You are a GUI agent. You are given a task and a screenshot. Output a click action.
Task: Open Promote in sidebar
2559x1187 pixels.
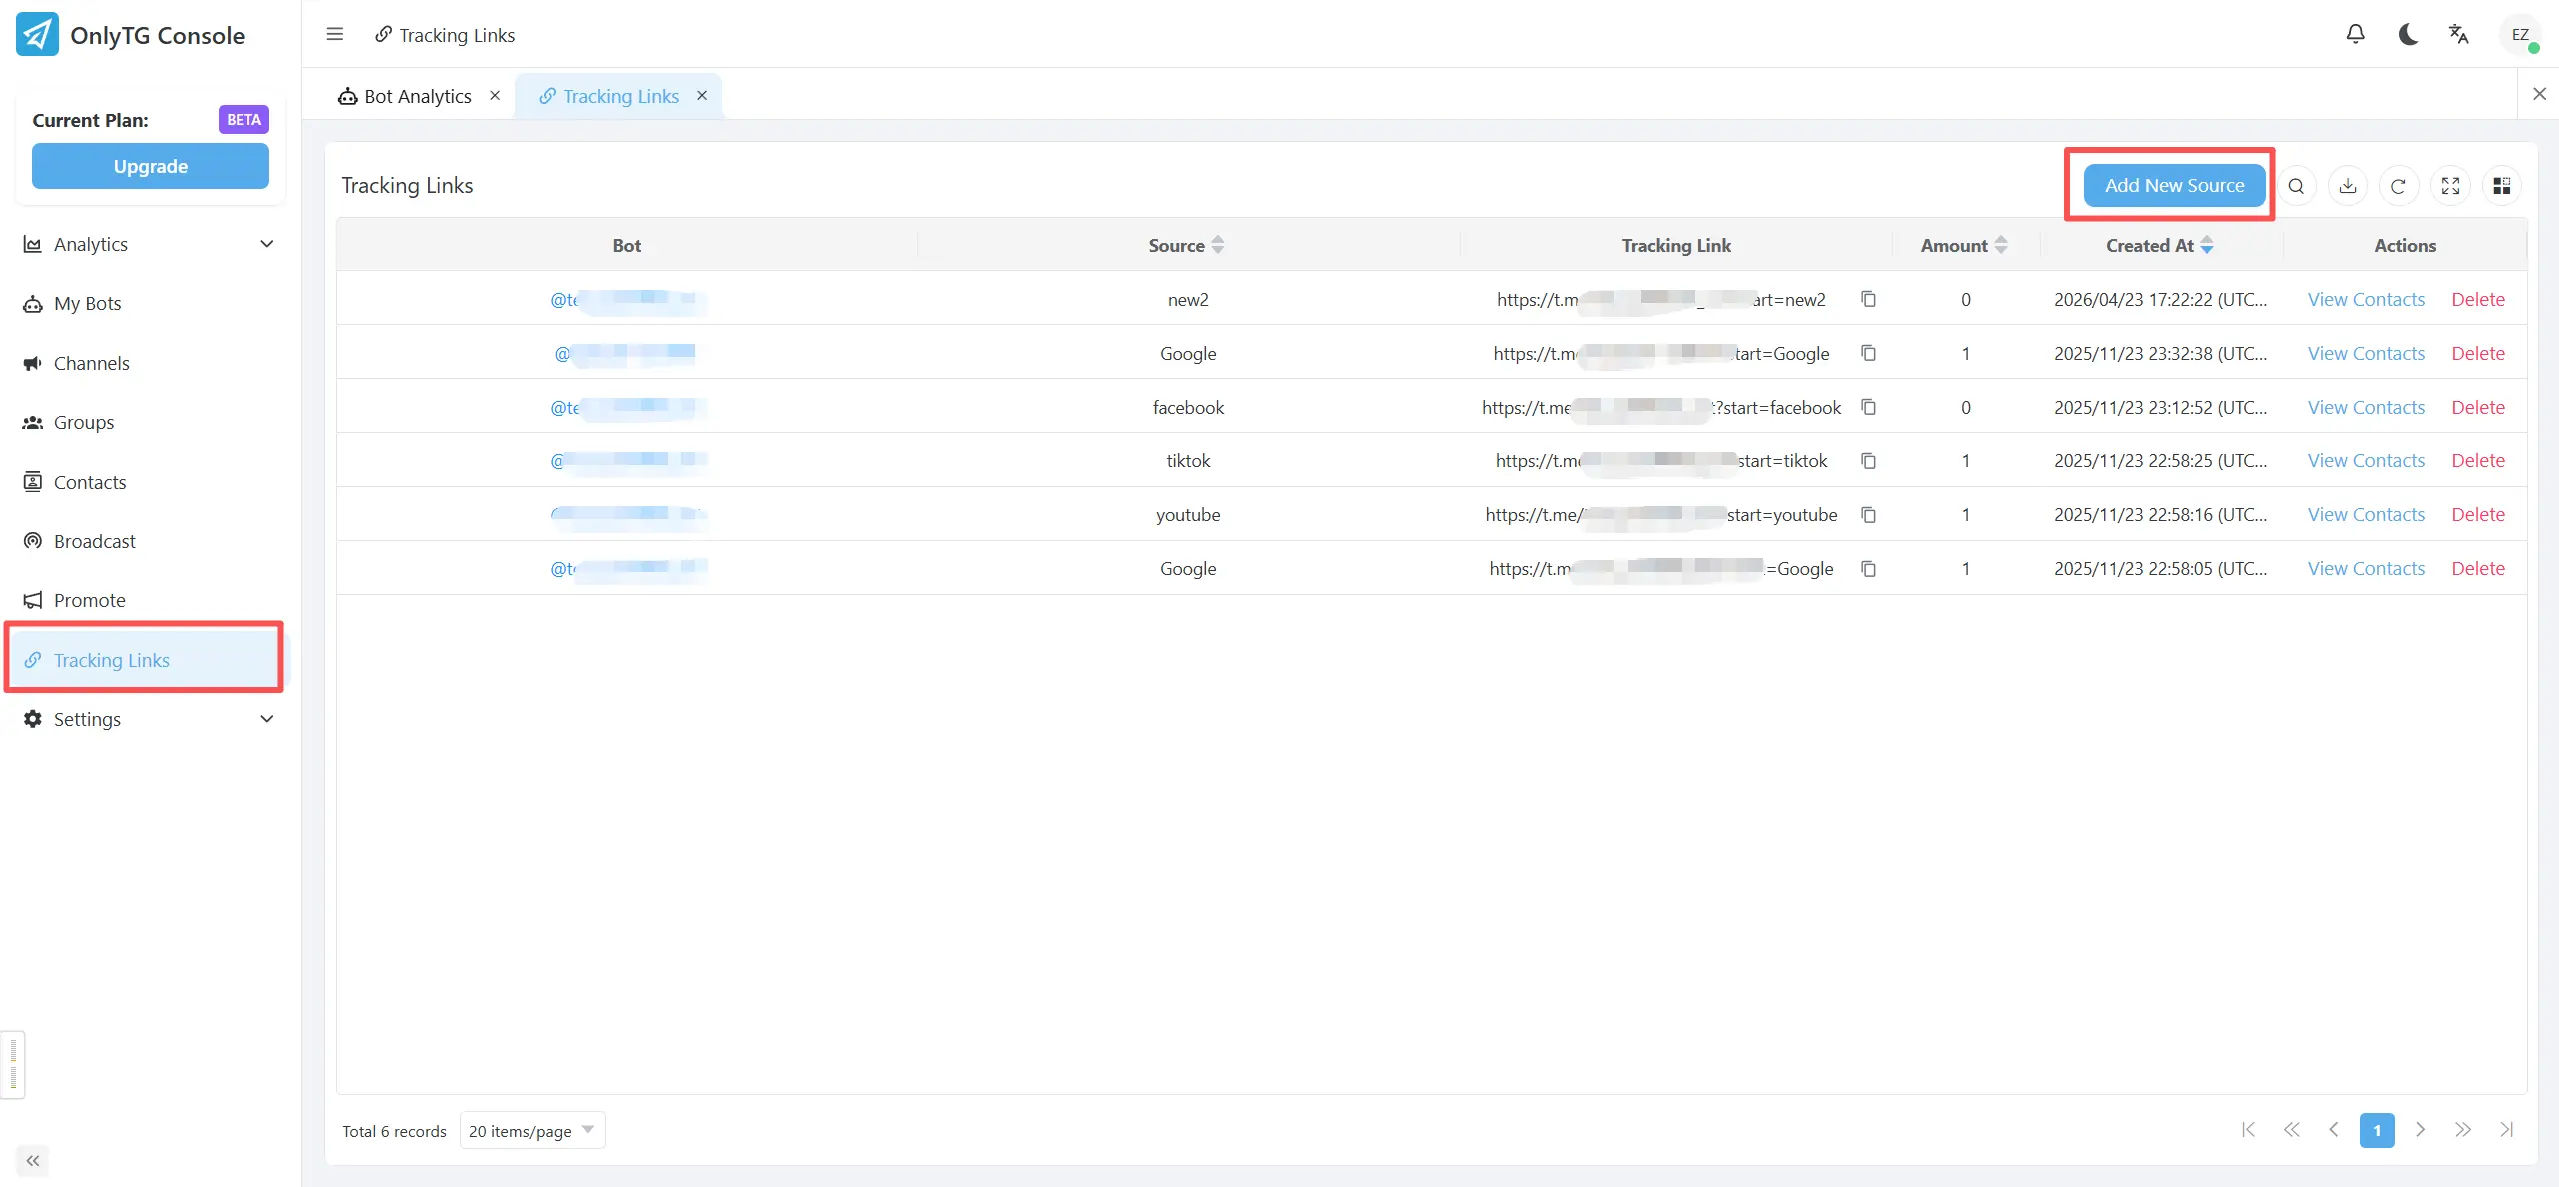click(150, 601)
